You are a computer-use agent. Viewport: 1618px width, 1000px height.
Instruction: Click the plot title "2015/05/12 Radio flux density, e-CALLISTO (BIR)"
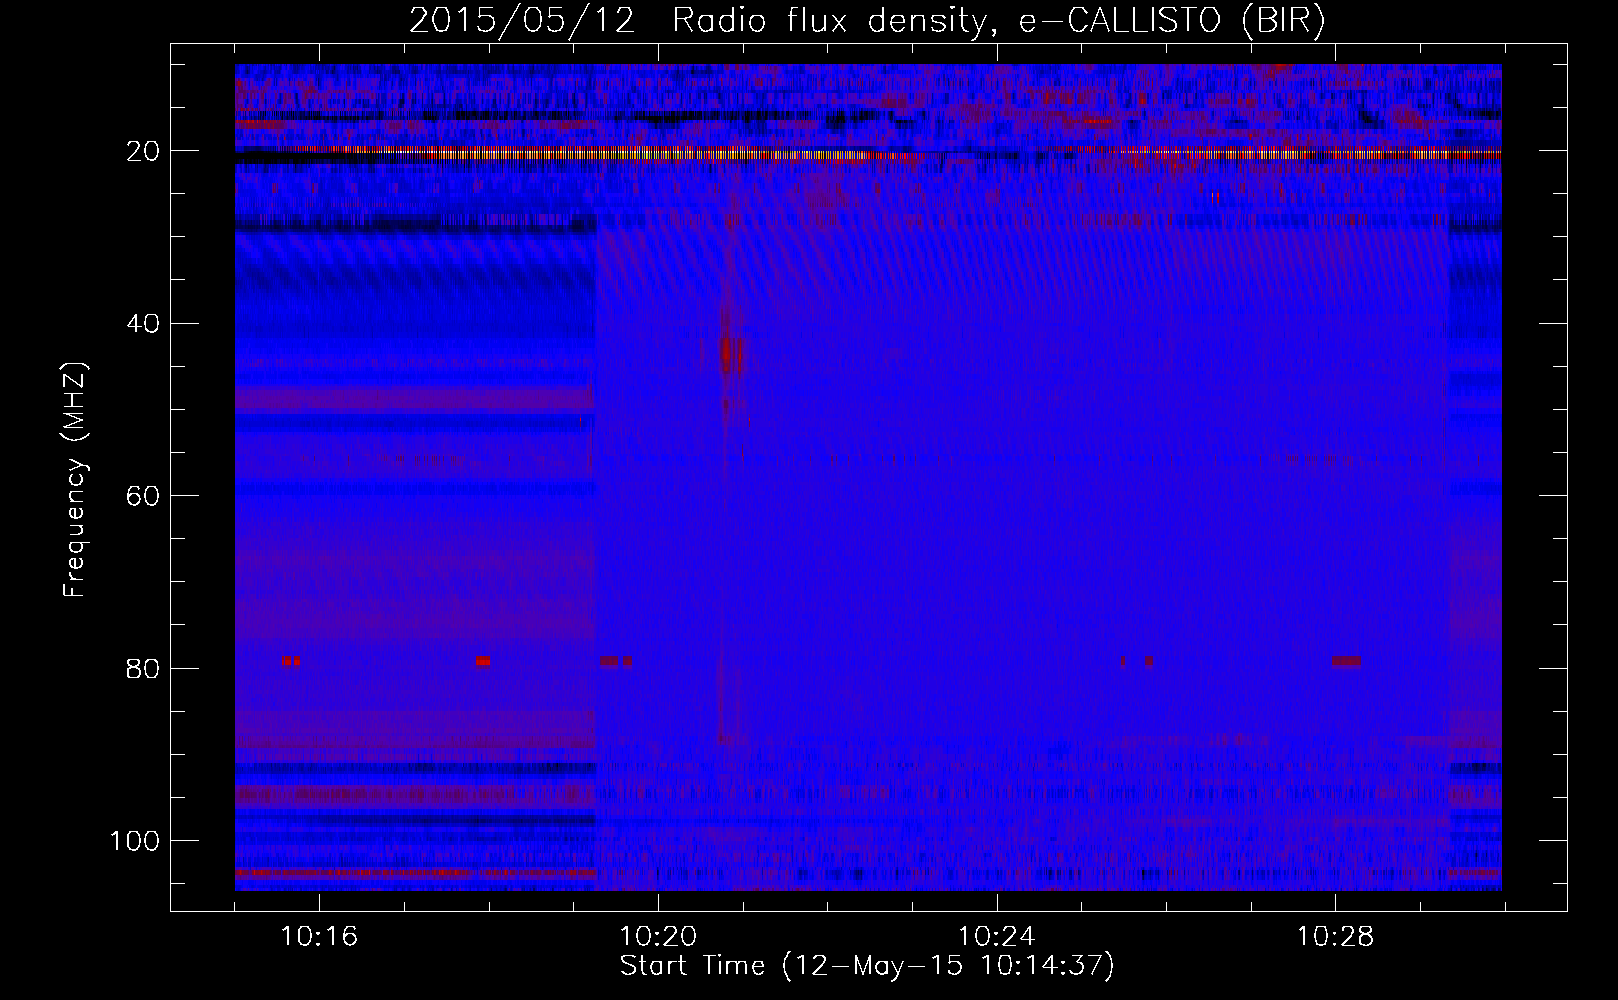tap(867, 21)
